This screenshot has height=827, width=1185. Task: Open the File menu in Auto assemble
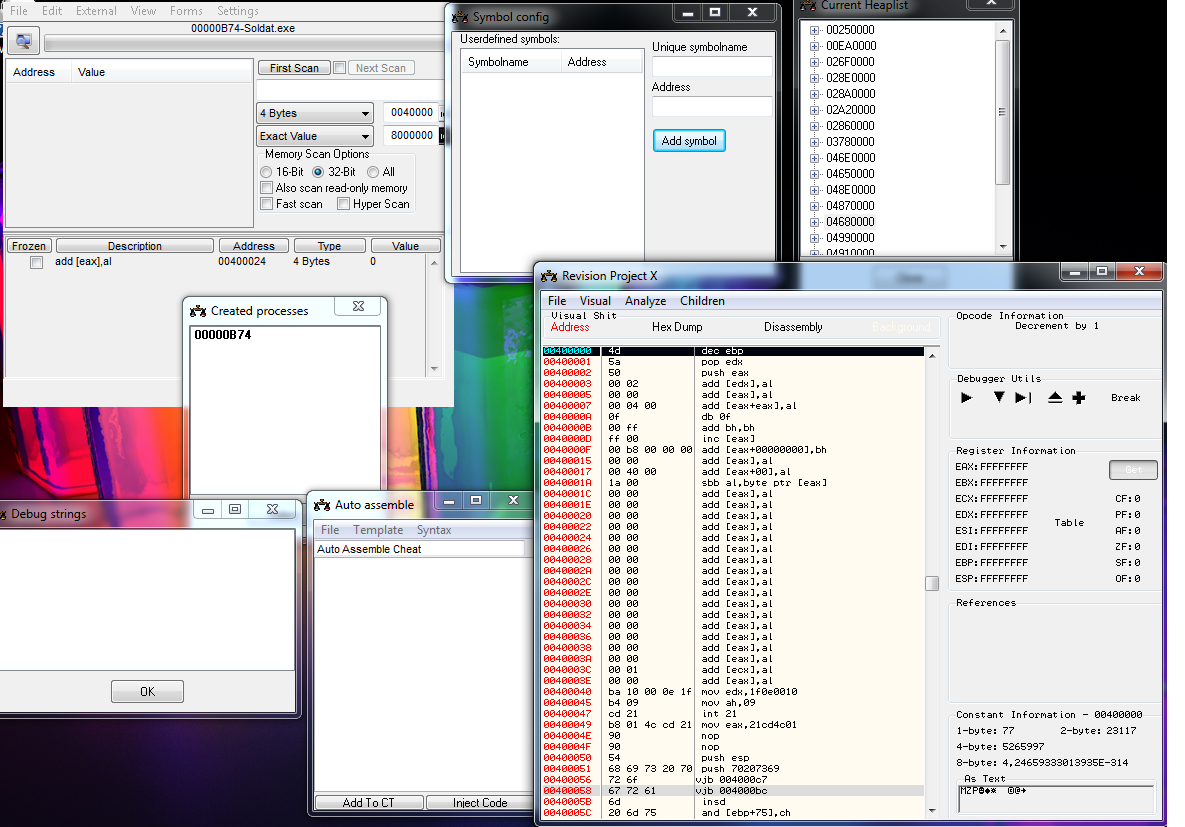(x=330, y=530)
